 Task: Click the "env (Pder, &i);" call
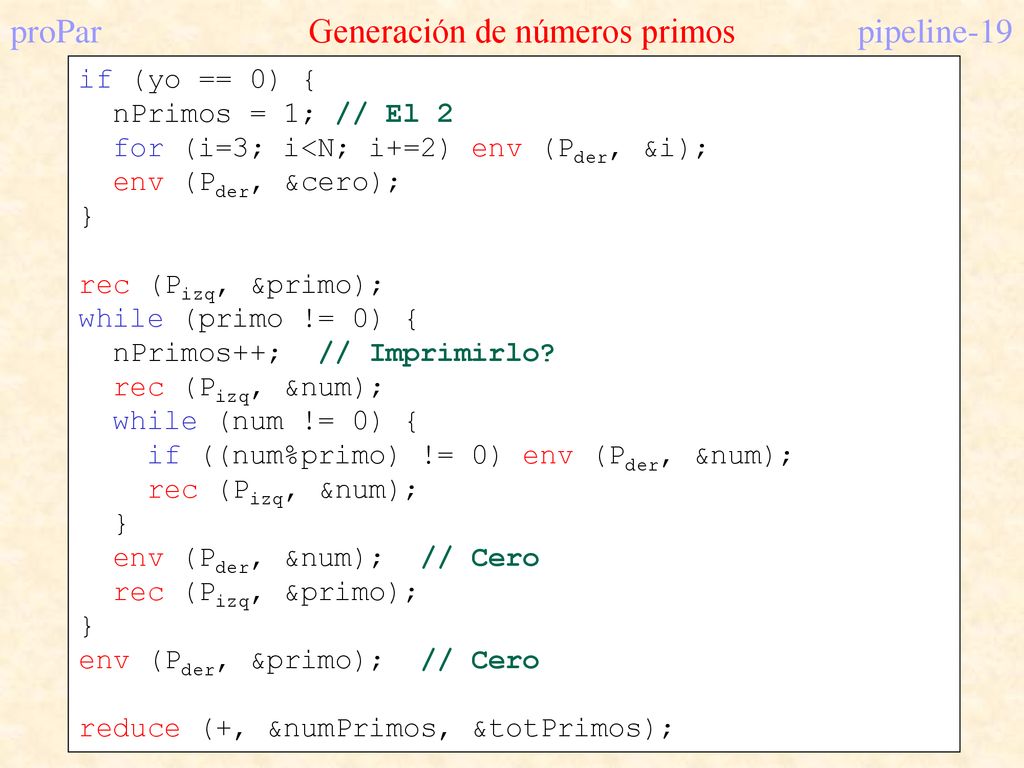(x=588, y=150)
